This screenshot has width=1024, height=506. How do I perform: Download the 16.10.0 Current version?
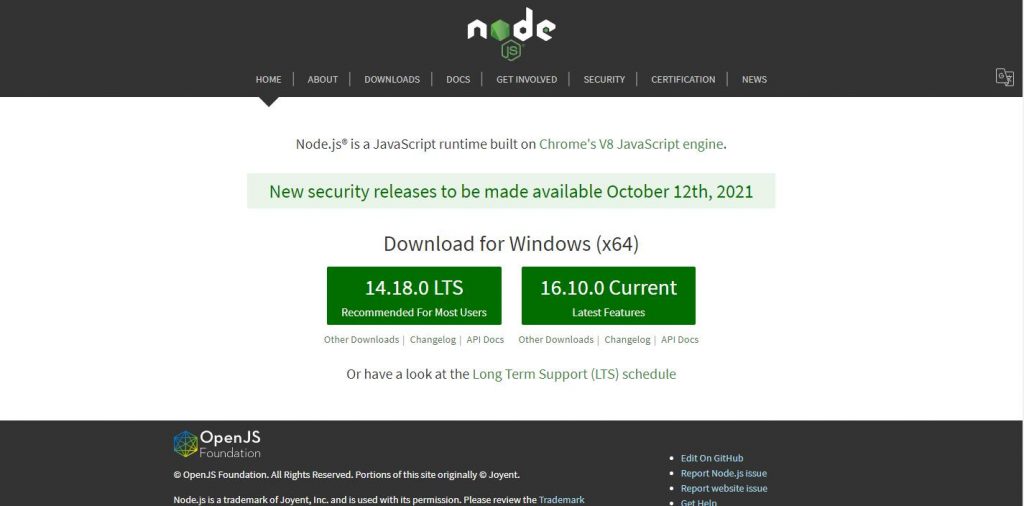click(x=609, y=296)
